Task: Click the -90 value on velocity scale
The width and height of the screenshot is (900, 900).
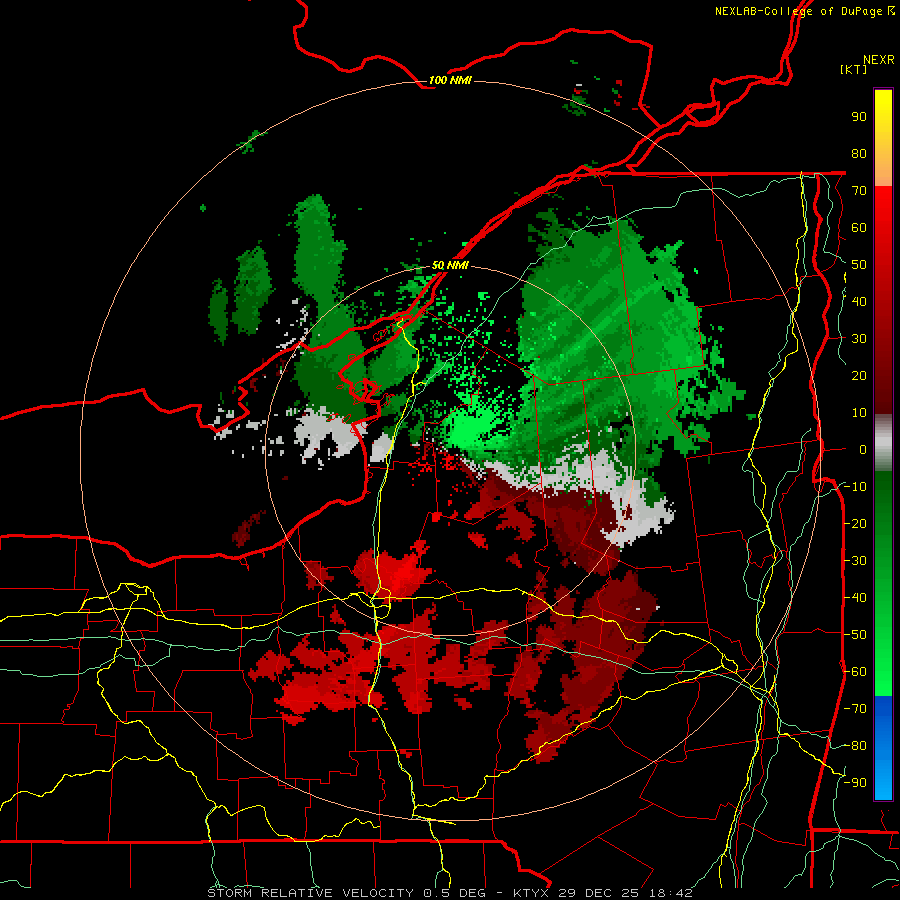Action: tap(855, 783)
